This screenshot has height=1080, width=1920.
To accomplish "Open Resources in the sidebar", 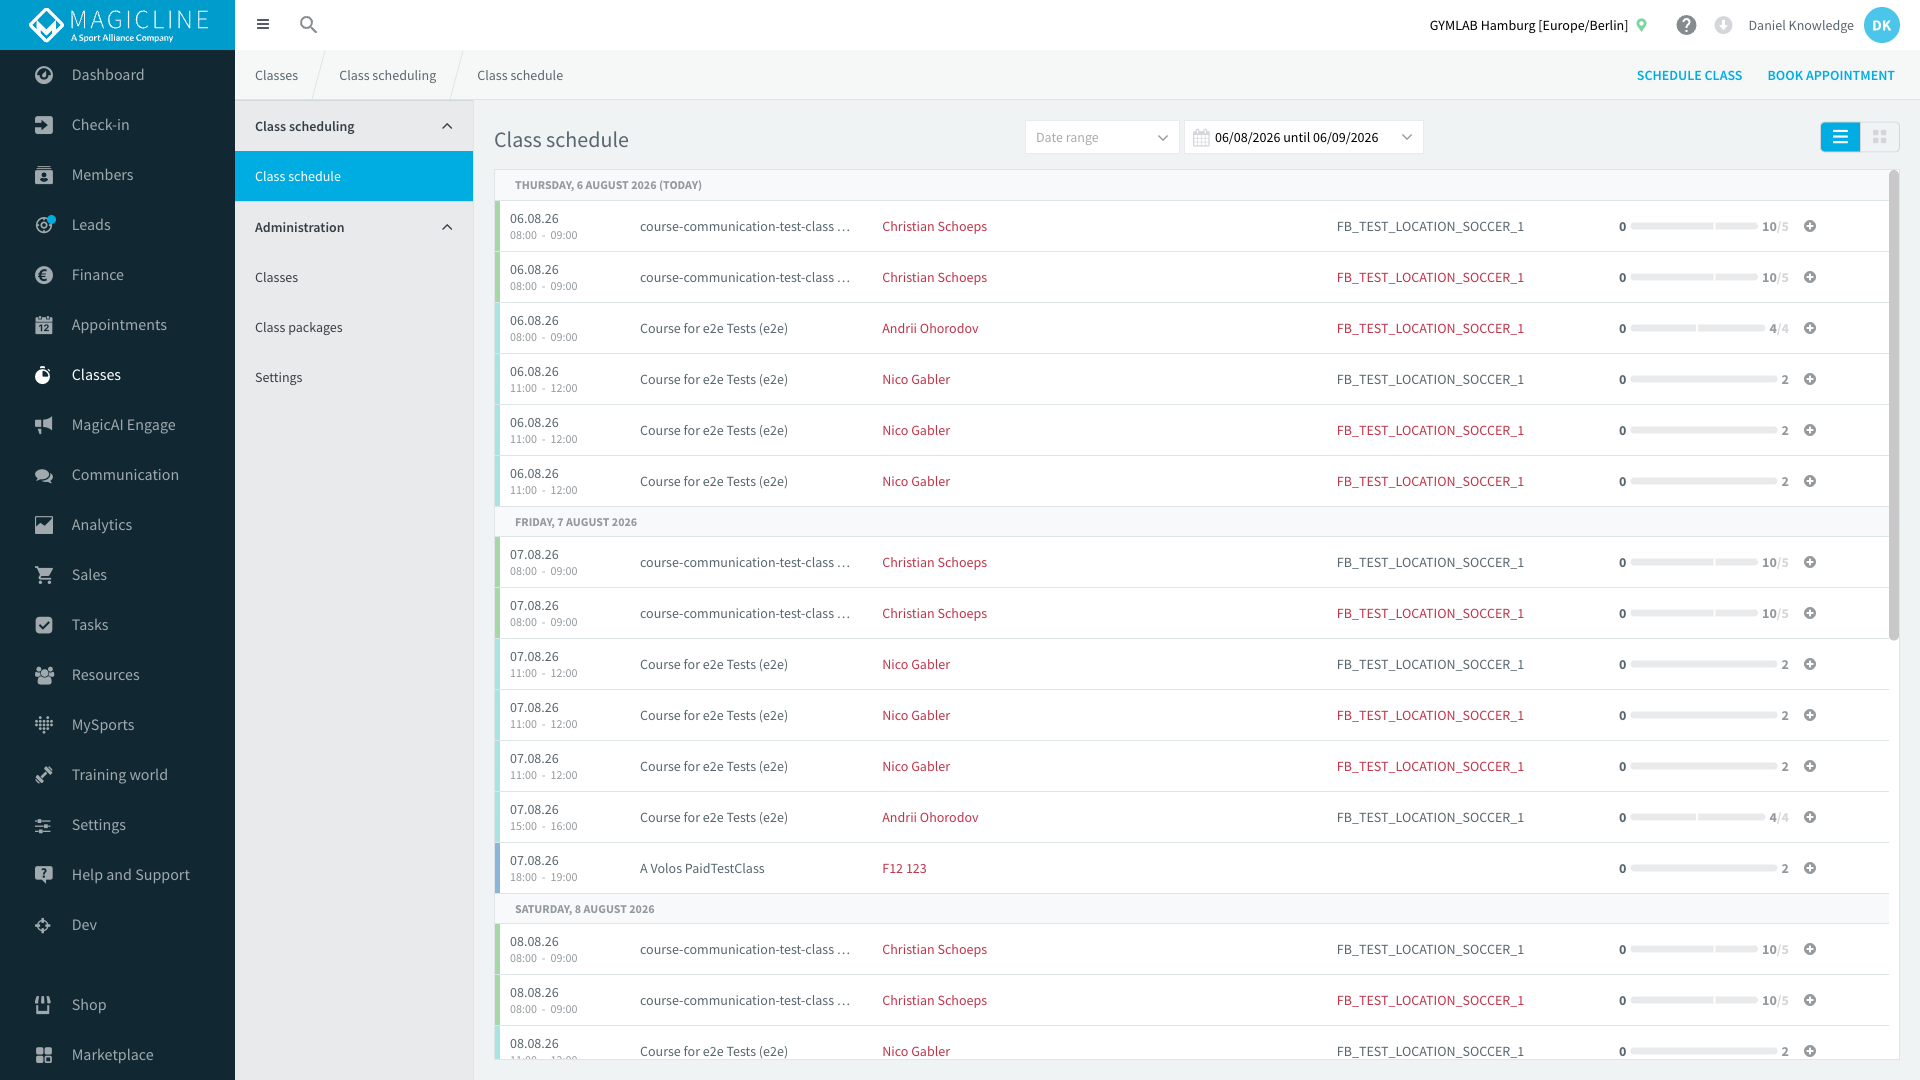I will [x=117, y=675].
